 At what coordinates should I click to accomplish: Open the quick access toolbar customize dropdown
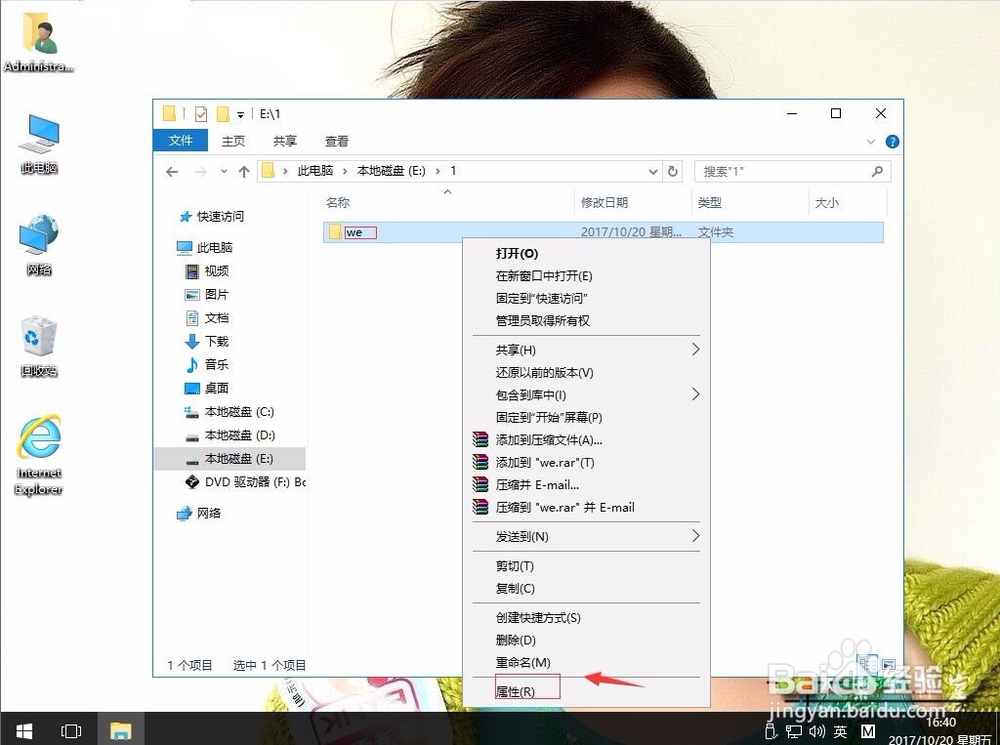[240, 115]
